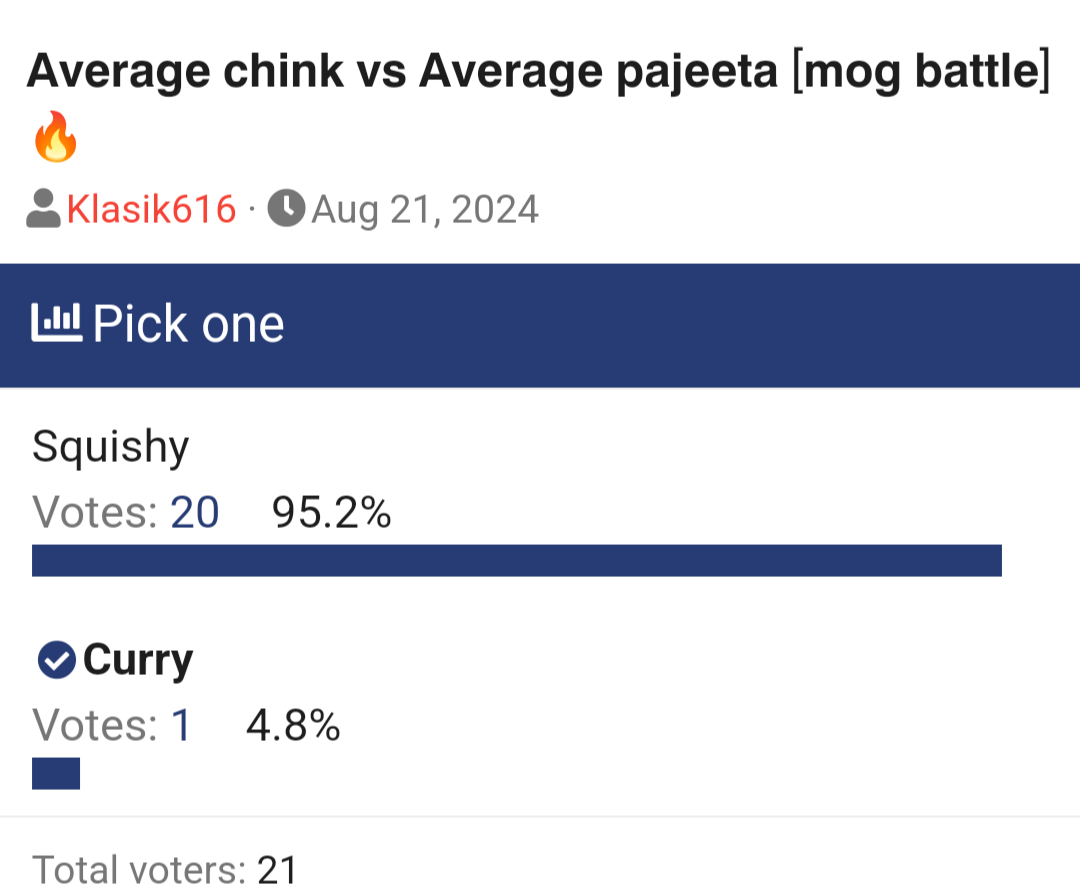This screenshot has width=1080, height=890.
Task: Open the Klasik616 user profile link
Action: tap(151, 209)
